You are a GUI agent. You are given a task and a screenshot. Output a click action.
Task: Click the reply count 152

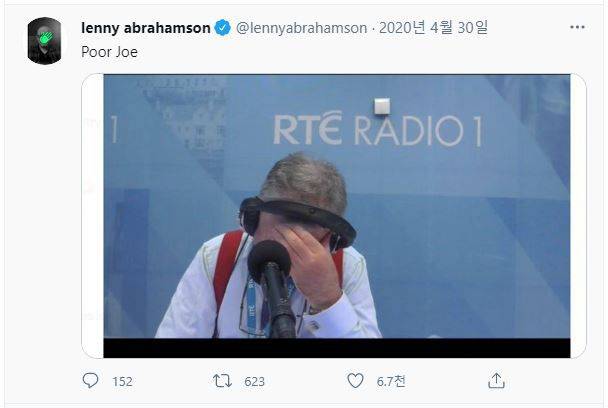pyautogui.click(x=123, y=382)
